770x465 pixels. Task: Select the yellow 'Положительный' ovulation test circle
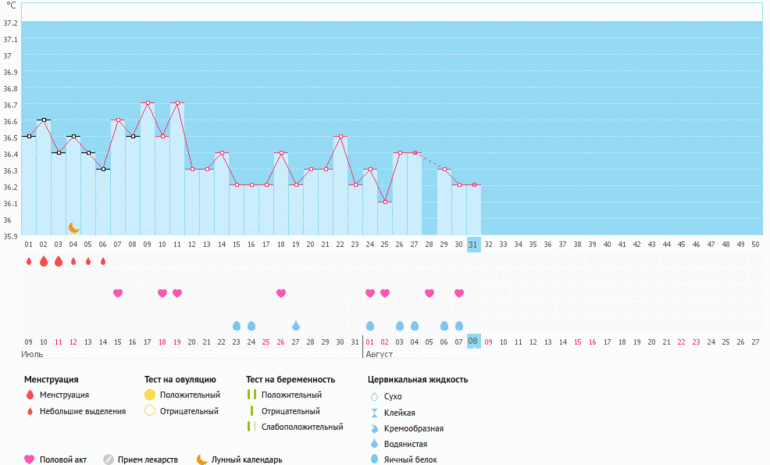(150, 396)
